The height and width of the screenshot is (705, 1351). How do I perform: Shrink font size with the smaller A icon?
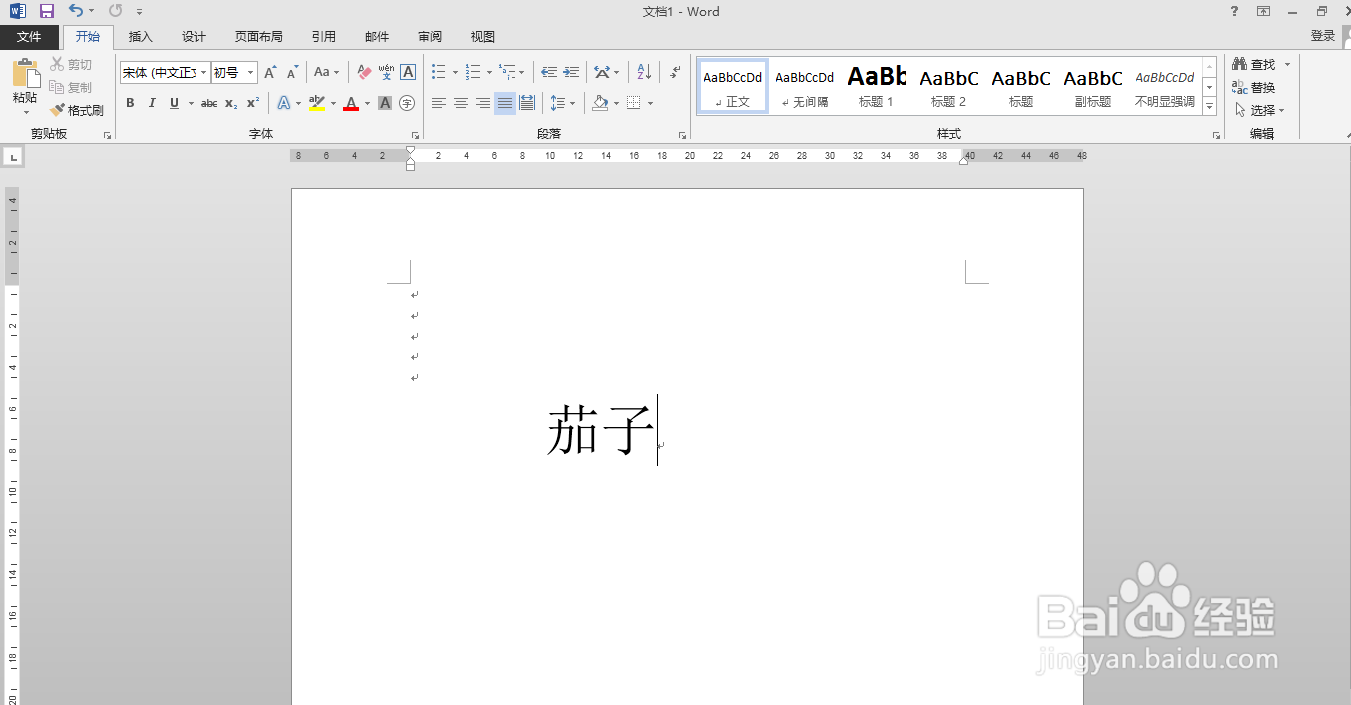tap(292, 72)
